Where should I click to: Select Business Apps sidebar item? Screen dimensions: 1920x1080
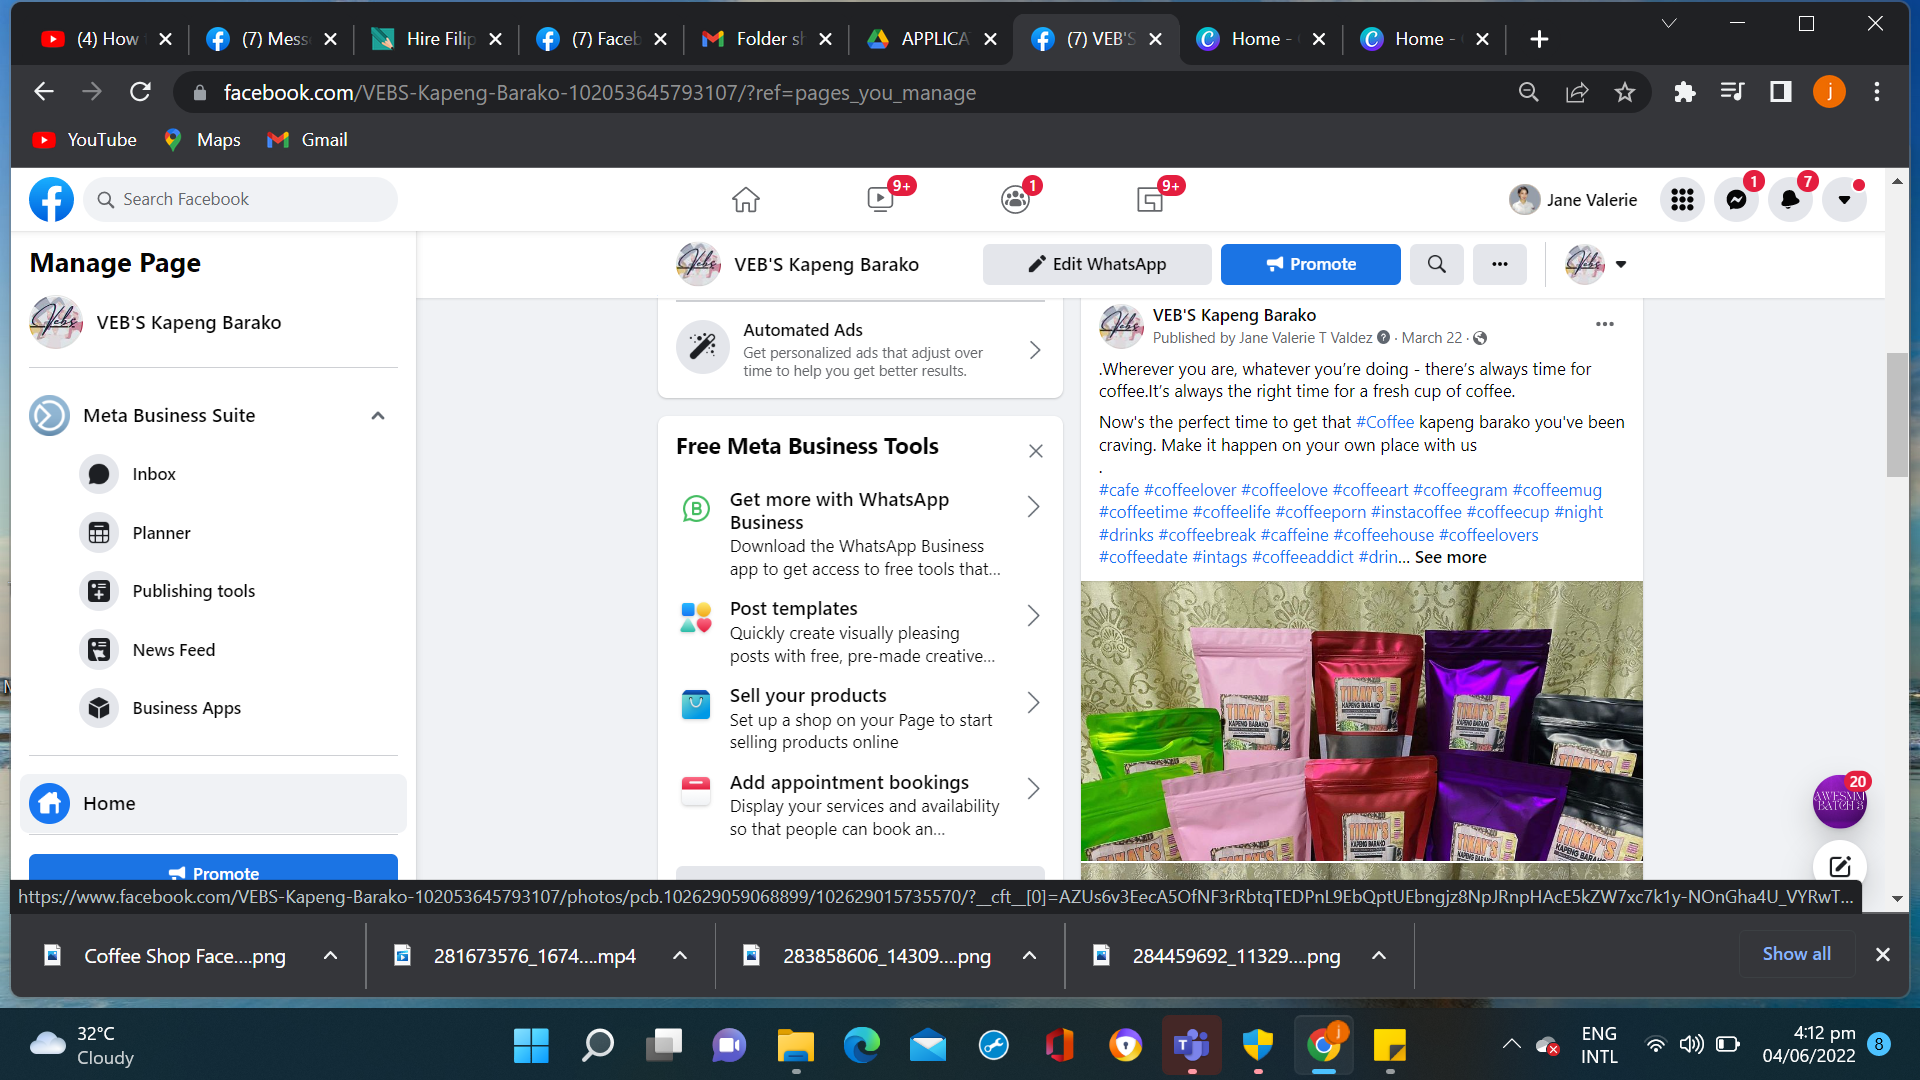[186, 708]
